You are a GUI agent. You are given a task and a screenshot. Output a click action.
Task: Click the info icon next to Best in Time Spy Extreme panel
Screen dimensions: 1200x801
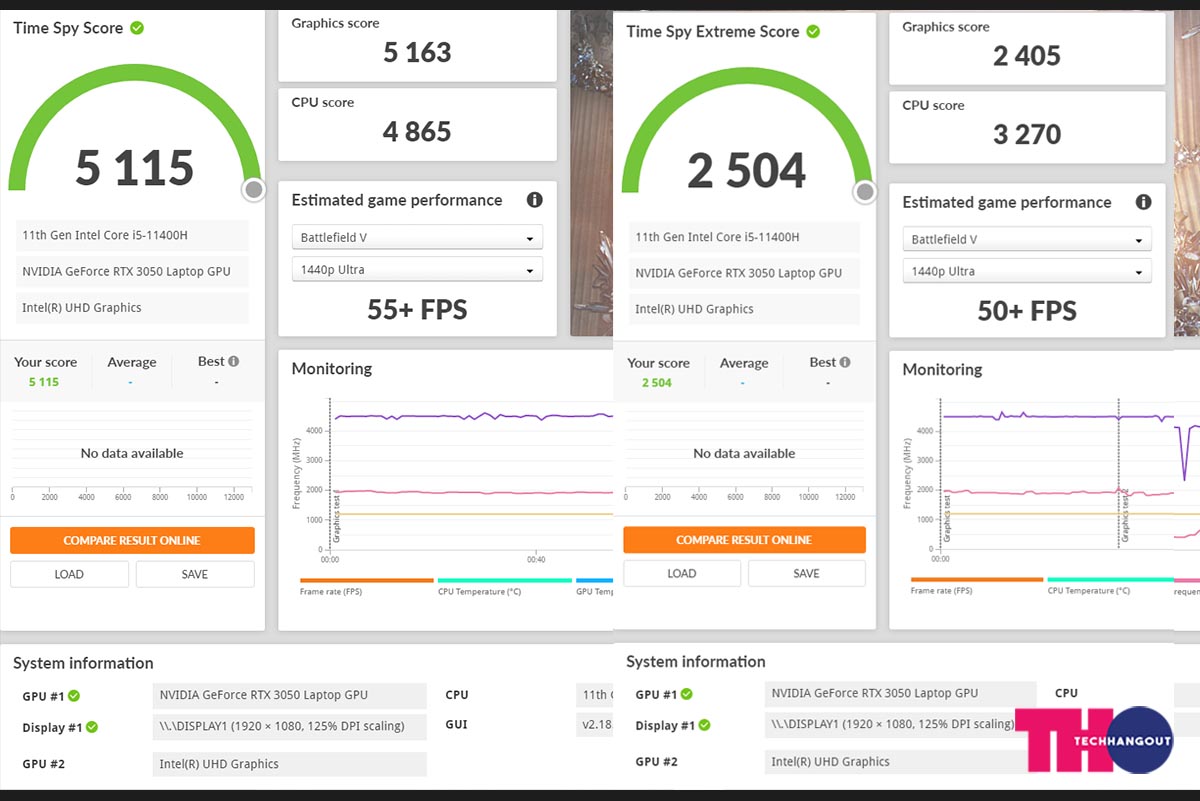tap(845, 363)
